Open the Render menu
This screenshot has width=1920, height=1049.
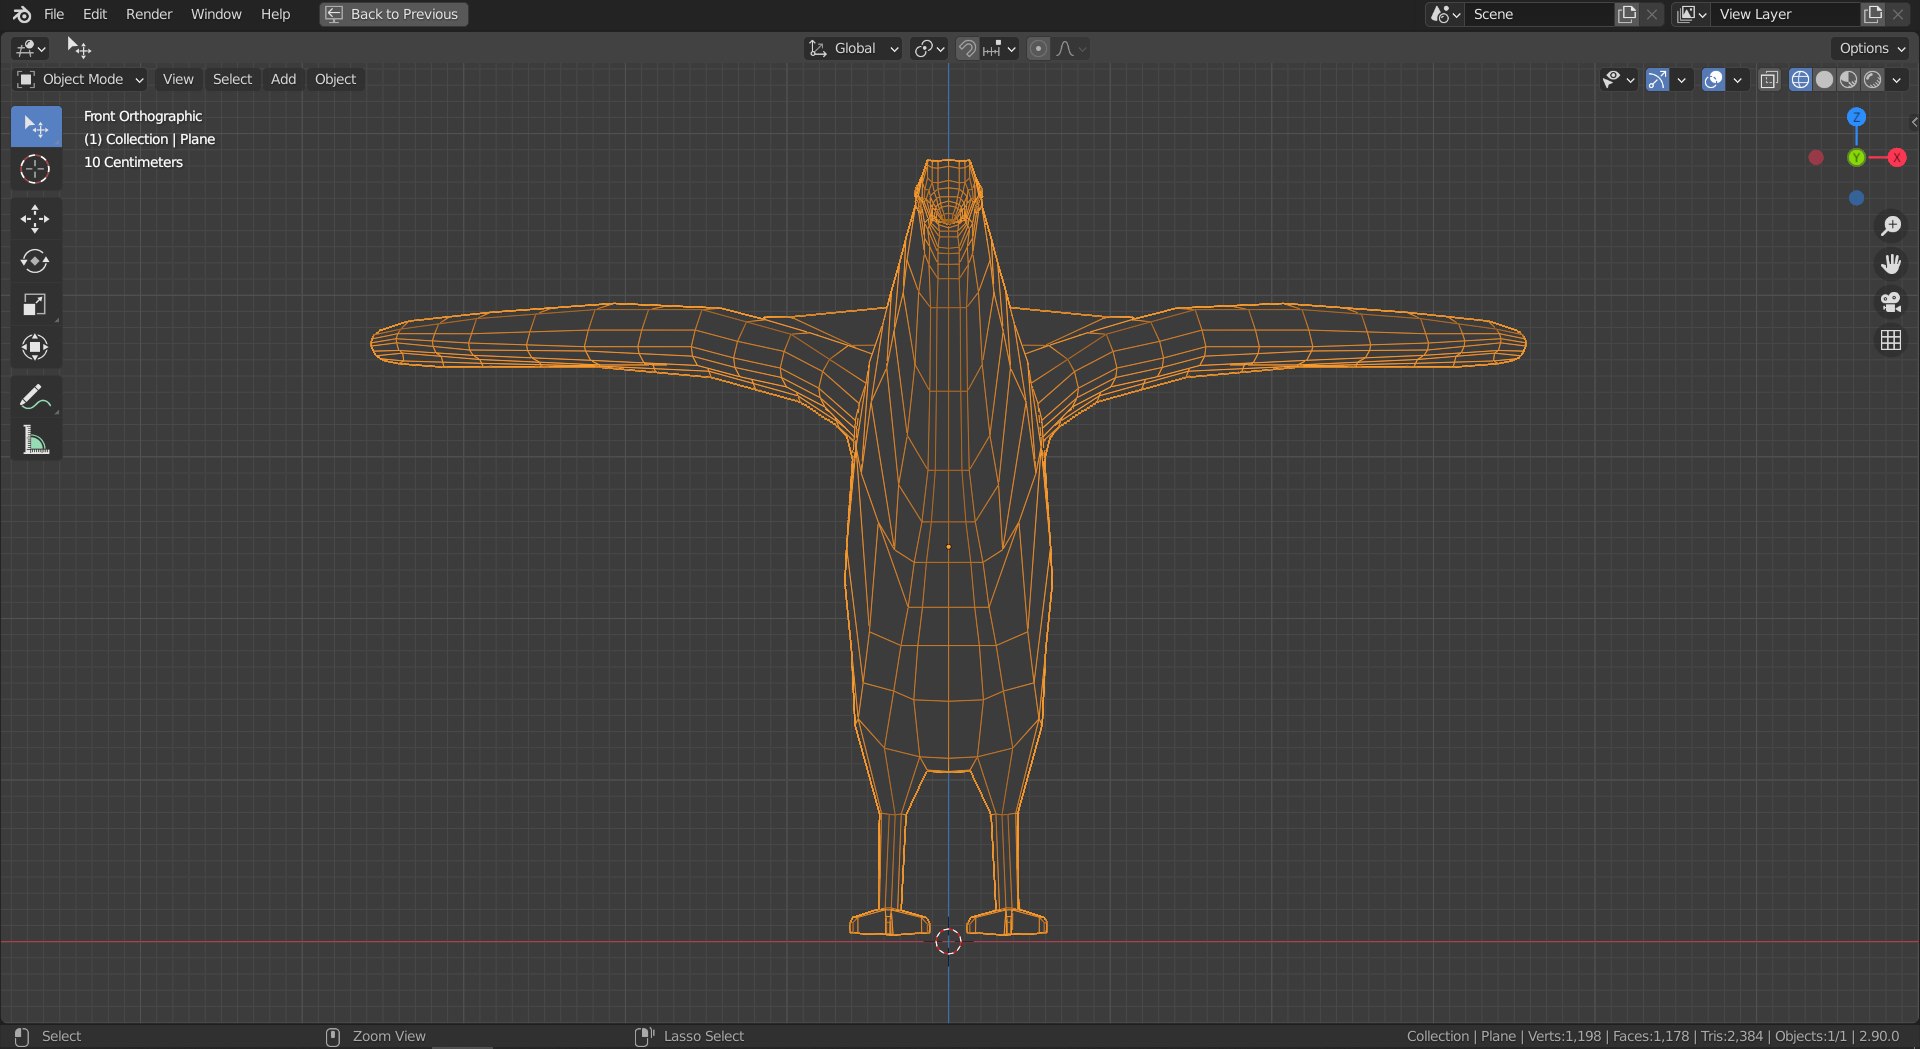point(149,14)
